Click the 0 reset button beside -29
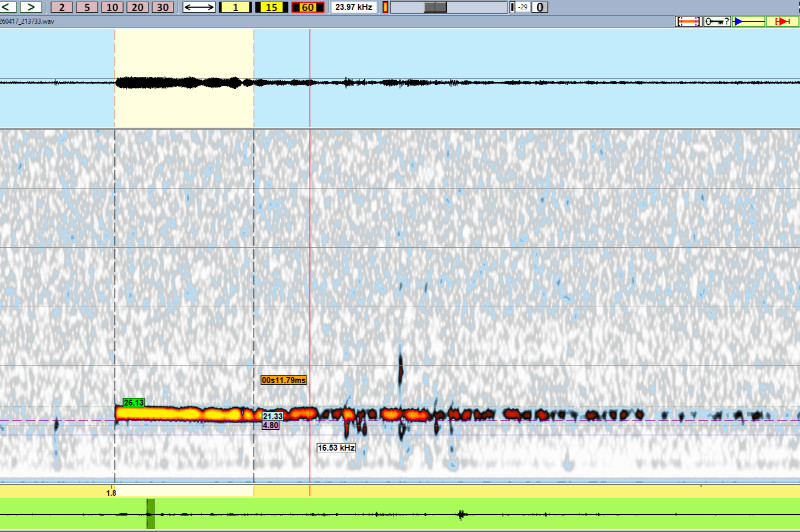This screenshot has height=532, width=800. (539, 7)
